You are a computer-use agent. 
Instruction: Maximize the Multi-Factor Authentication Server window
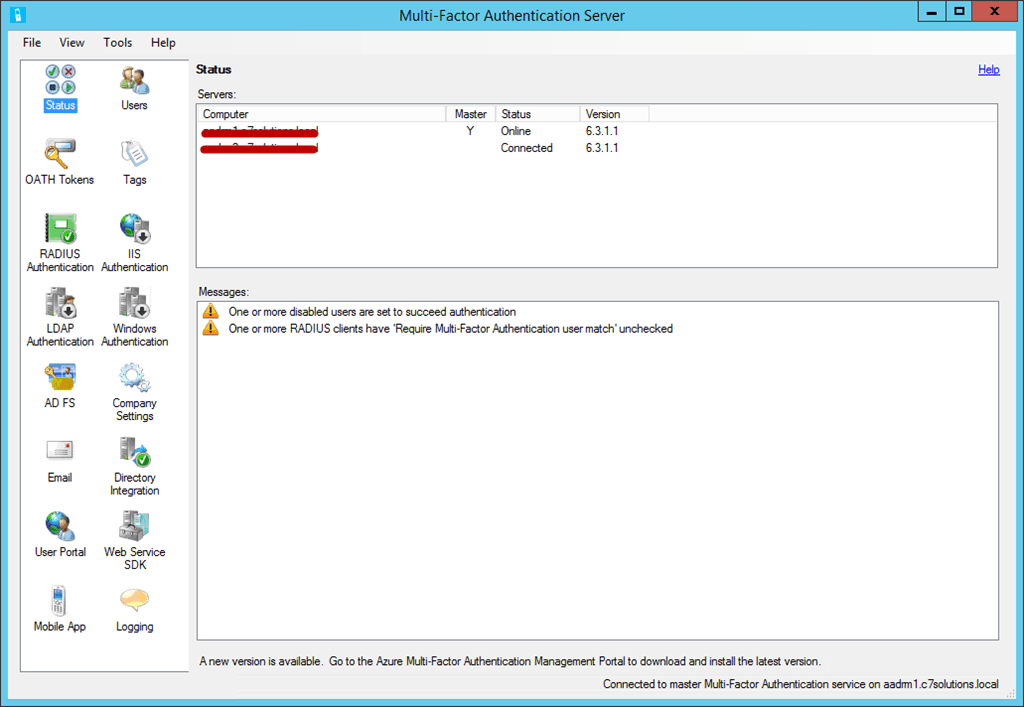coord(959,12)
